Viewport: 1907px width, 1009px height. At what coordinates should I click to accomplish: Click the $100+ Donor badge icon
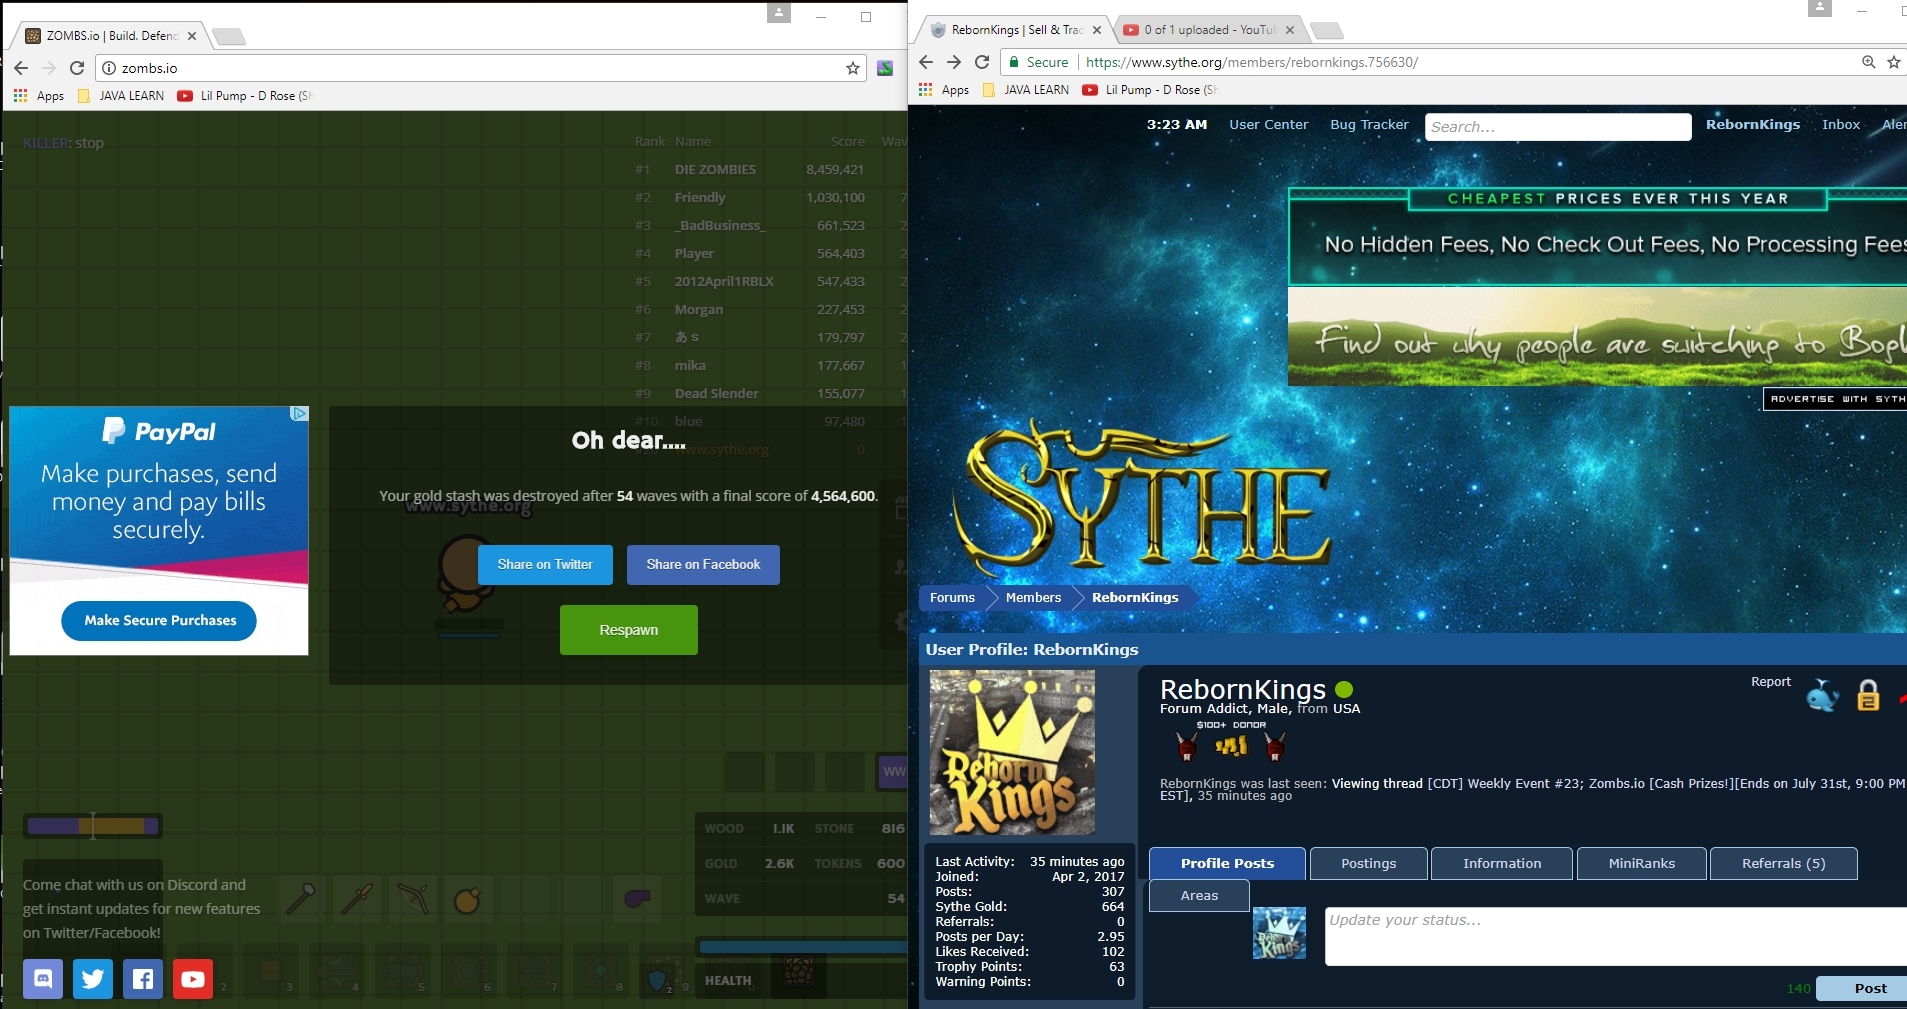click(1231, 745)
